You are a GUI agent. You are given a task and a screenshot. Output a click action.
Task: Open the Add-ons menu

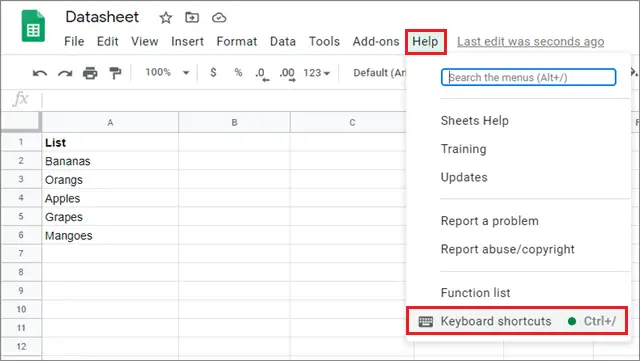[376, 41]
